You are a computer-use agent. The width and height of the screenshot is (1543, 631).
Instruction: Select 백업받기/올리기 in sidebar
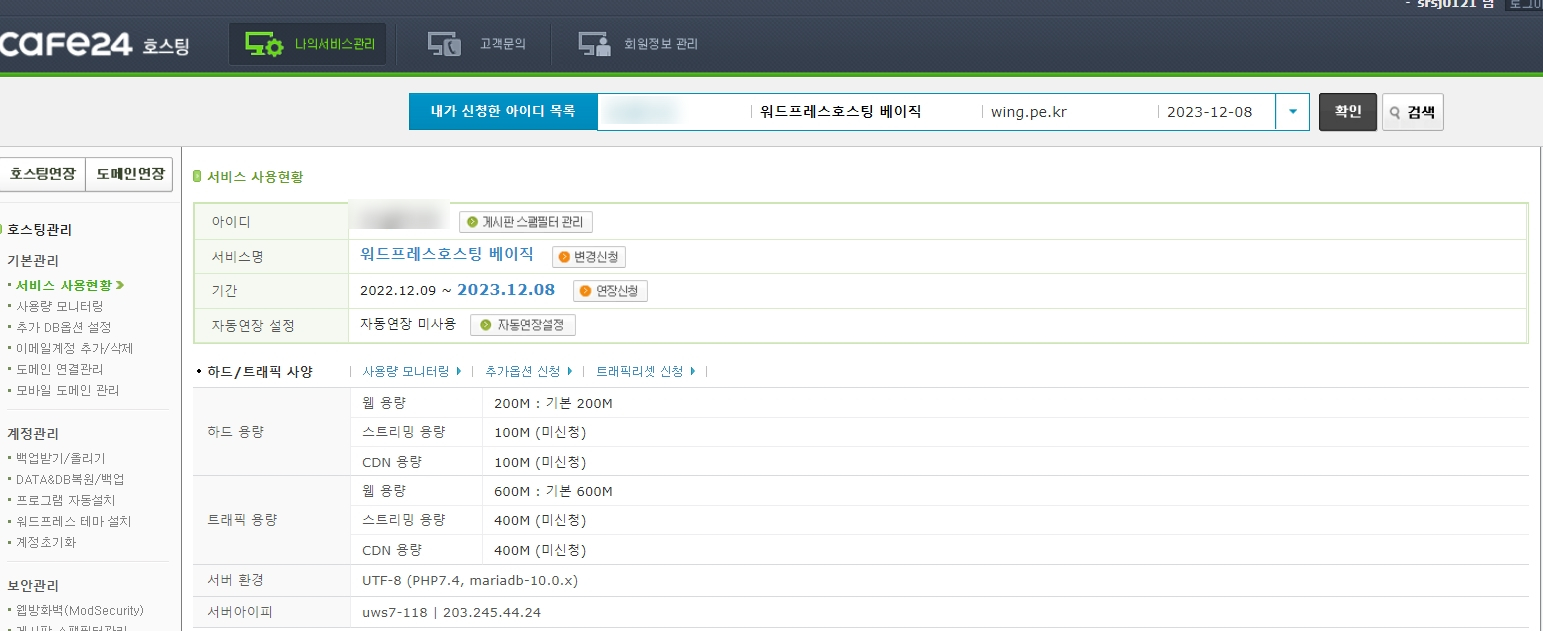[60, 458]
